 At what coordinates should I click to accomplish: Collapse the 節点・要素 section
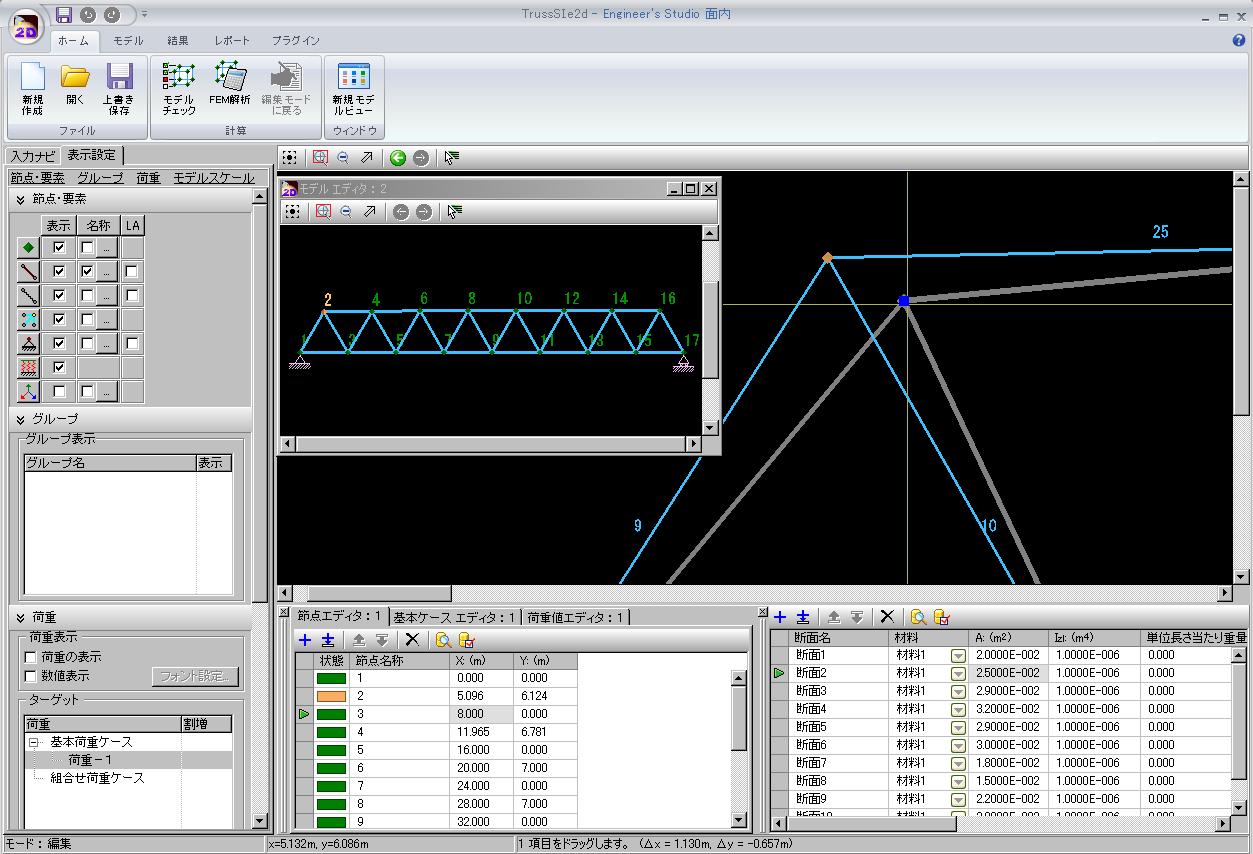(20, 199)
